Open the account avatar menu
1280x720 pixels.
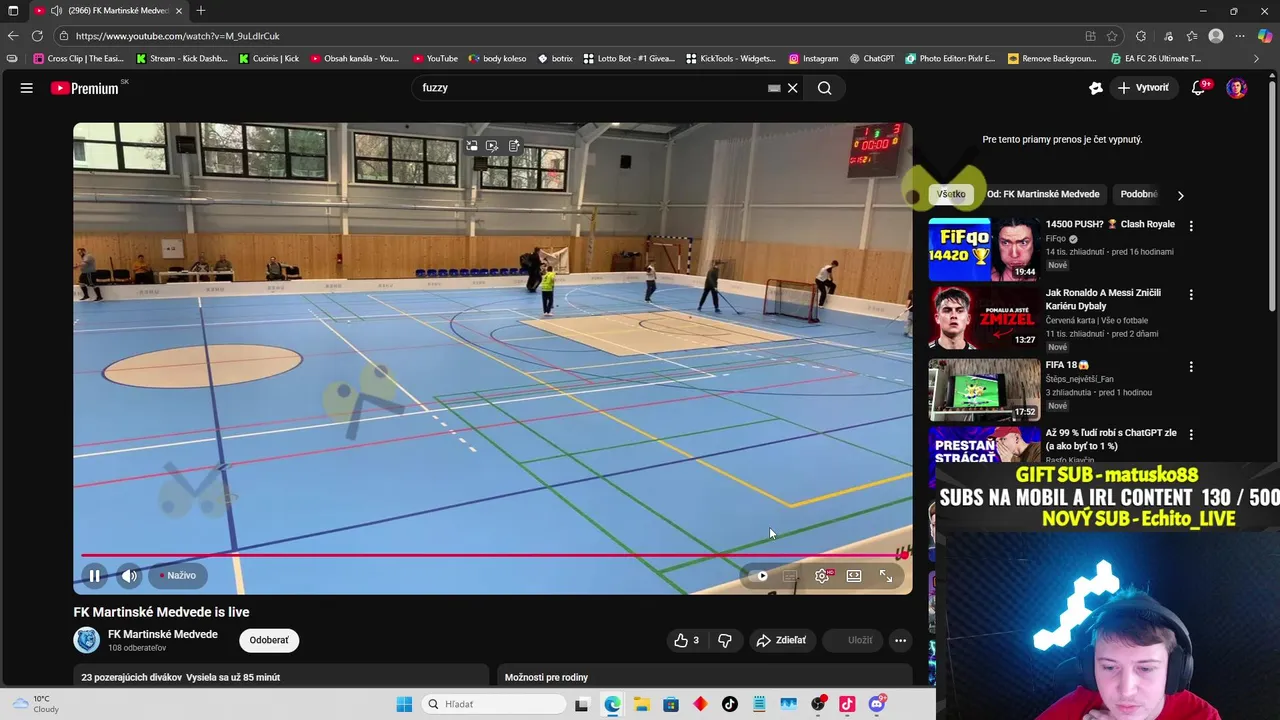(x=1237, y=88)
